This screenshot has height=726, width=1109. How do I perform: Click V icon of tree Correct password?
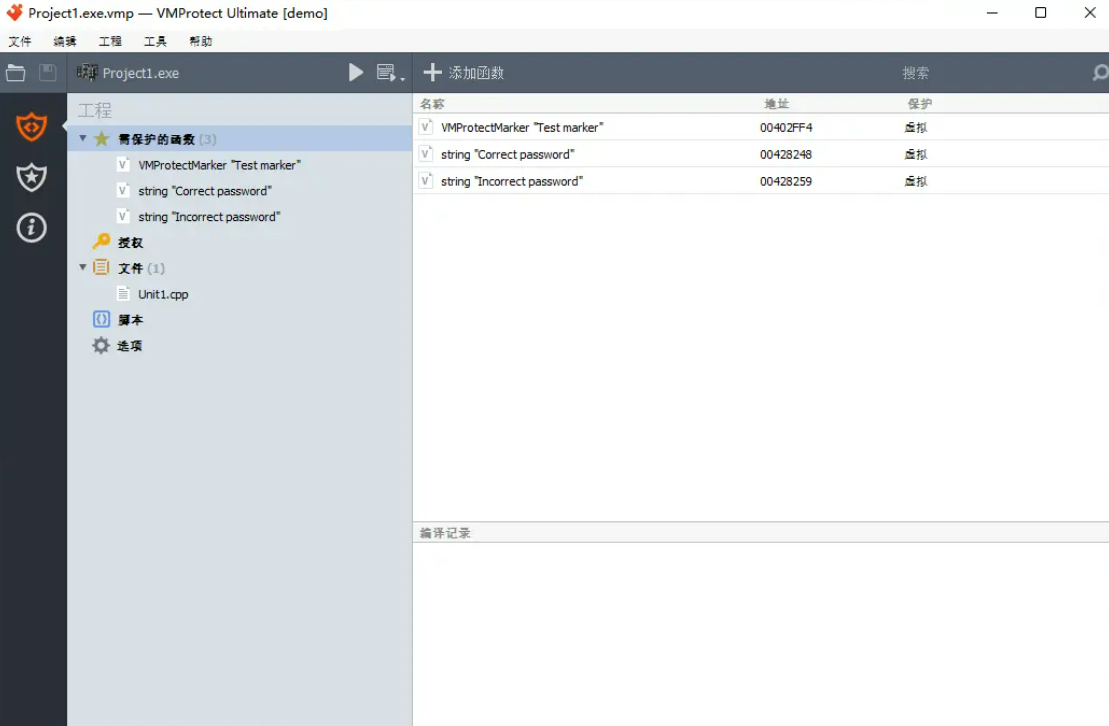(123, 191)
